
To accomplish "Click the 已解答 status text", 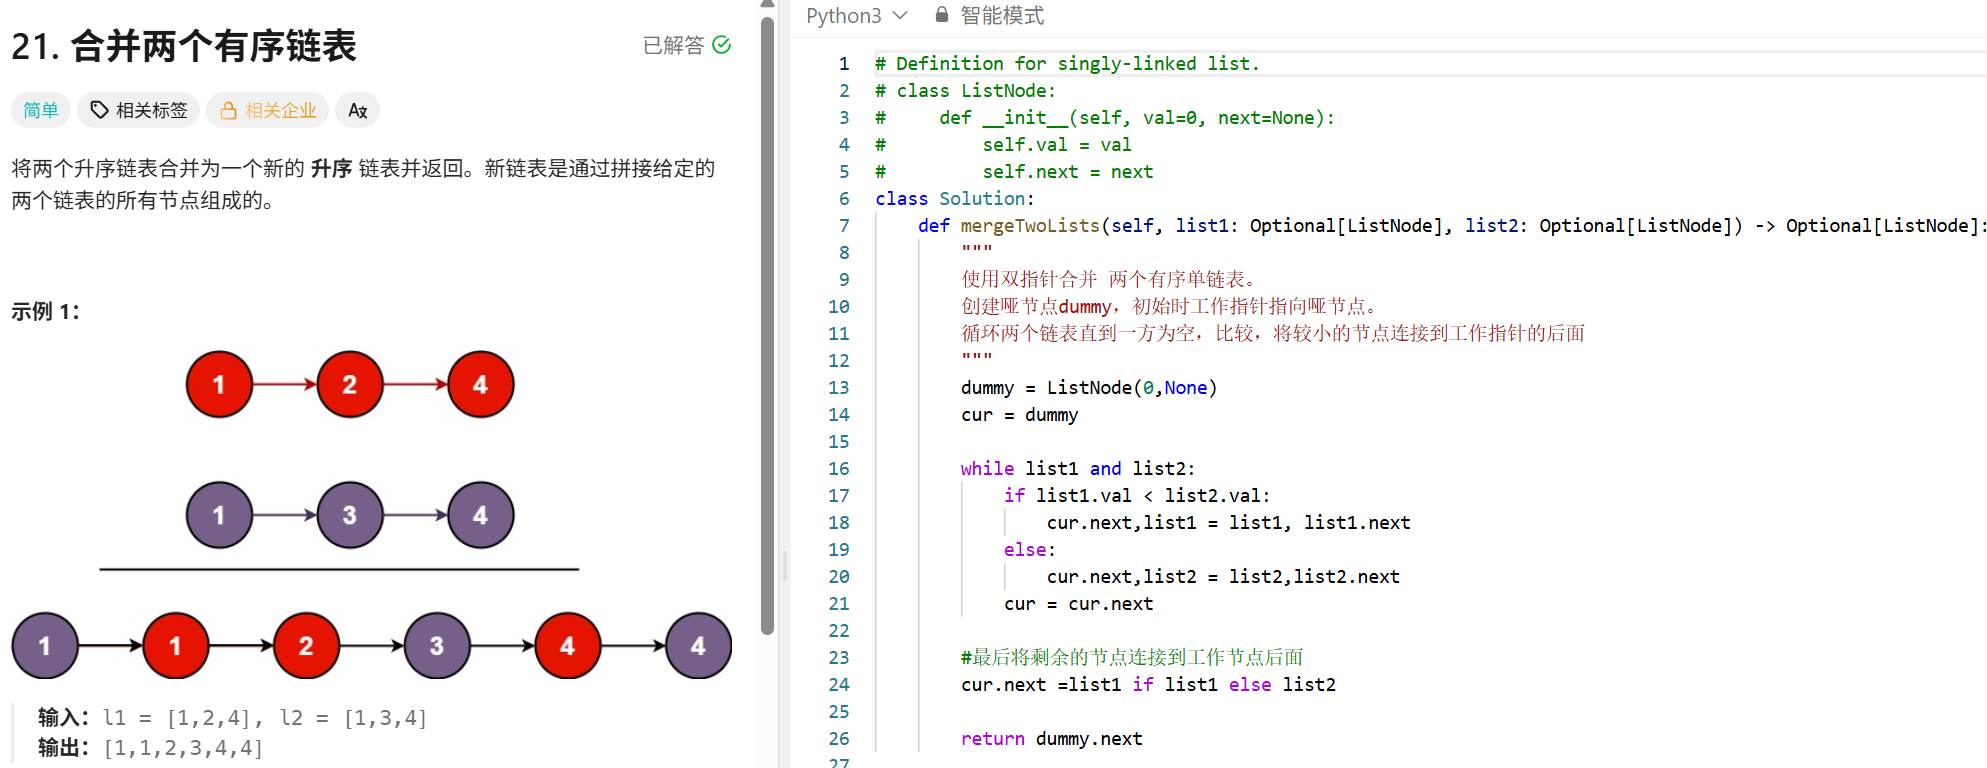I will click(x=673, y=45).
